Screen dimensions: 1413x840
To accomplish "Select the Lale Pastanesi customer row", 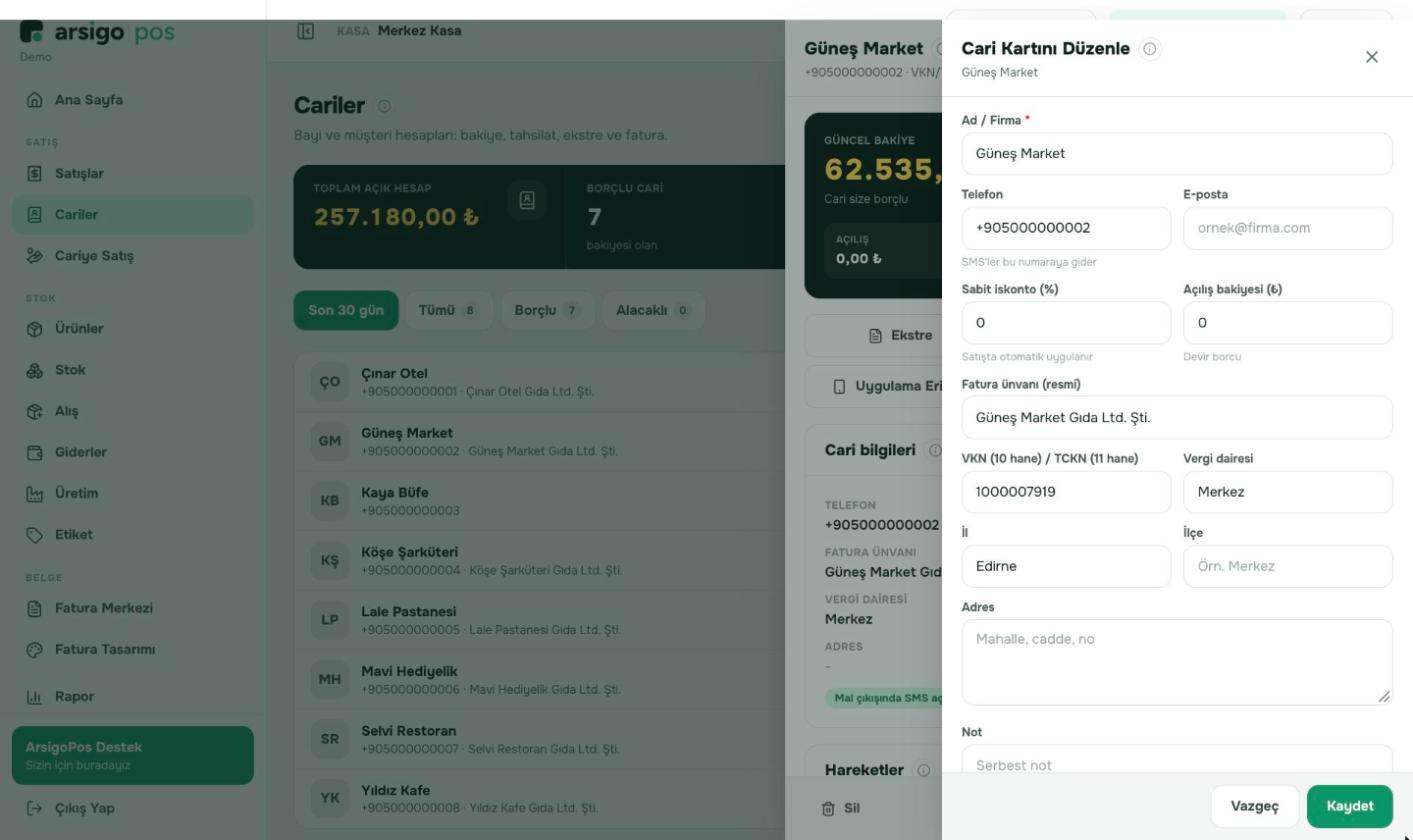I will click(x=540, y=620).
